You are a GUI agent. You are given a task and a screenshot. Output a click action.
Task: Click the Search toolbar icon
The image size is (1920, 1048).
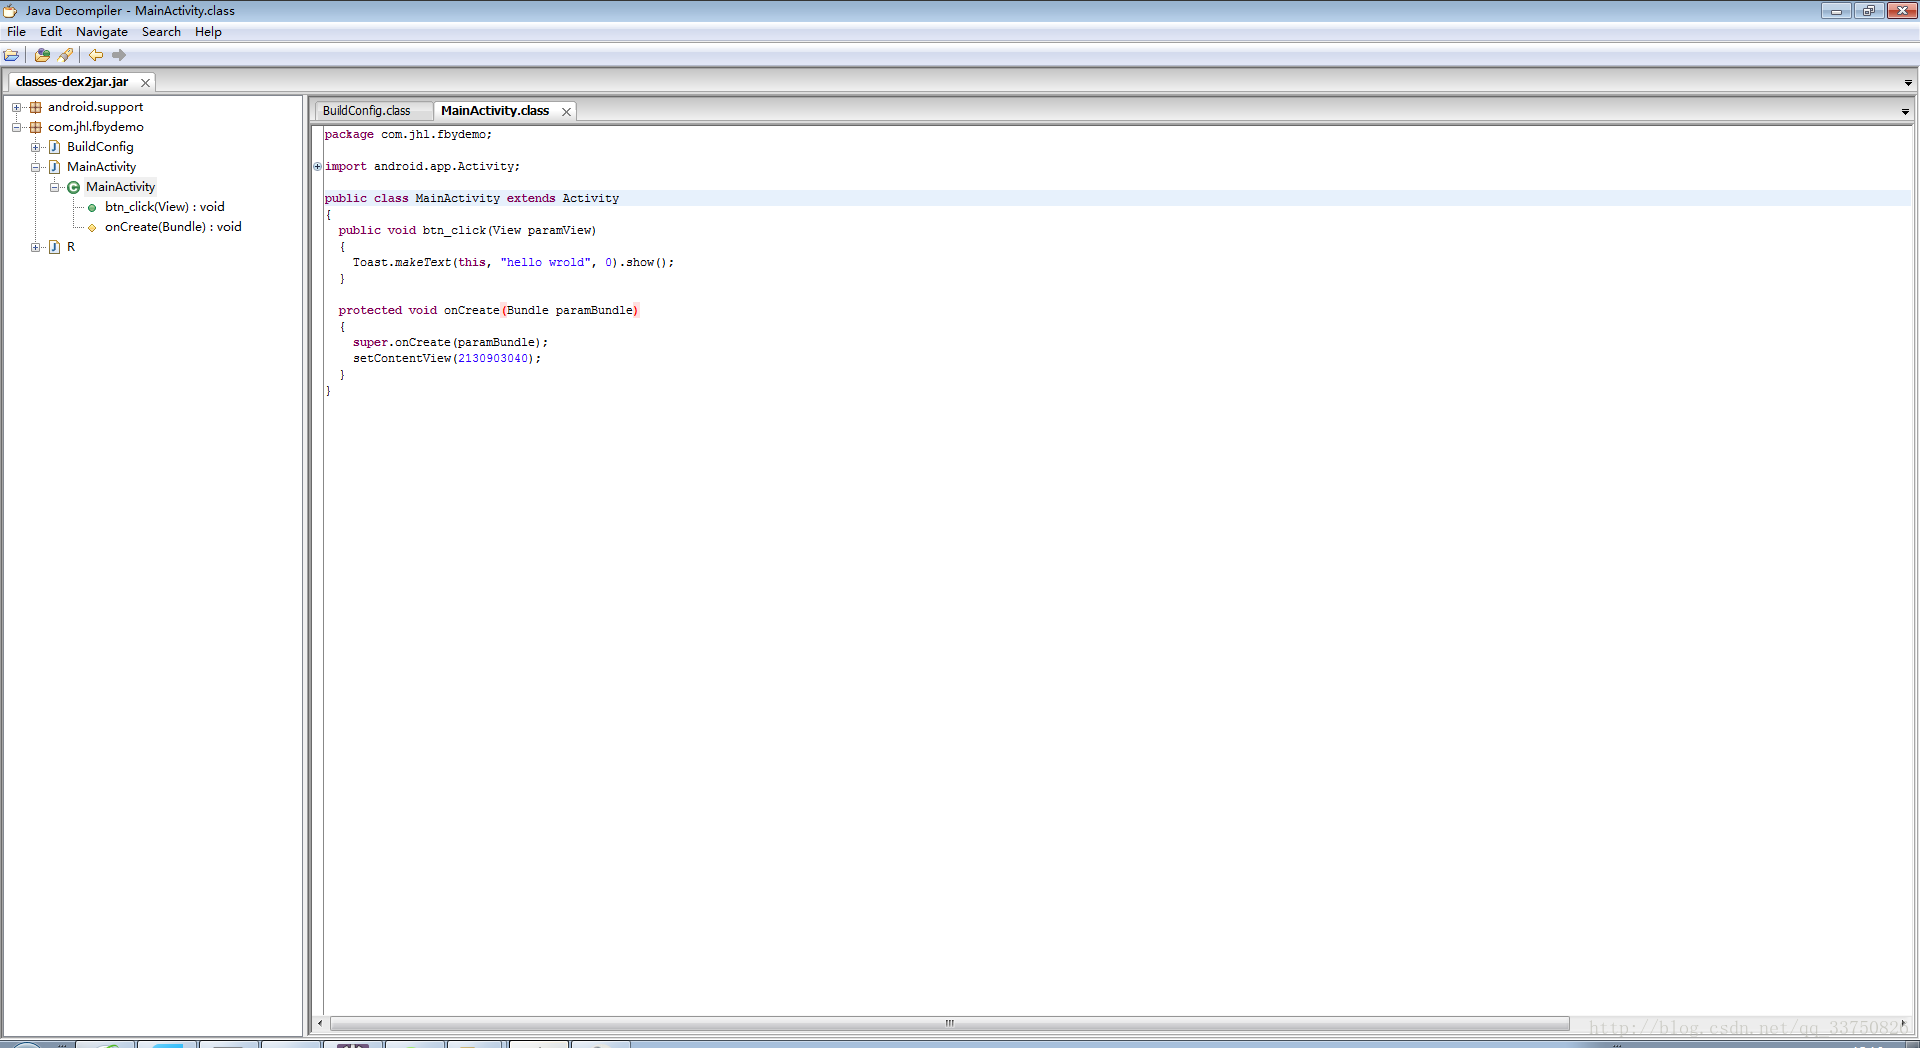[x=65, y=55]
